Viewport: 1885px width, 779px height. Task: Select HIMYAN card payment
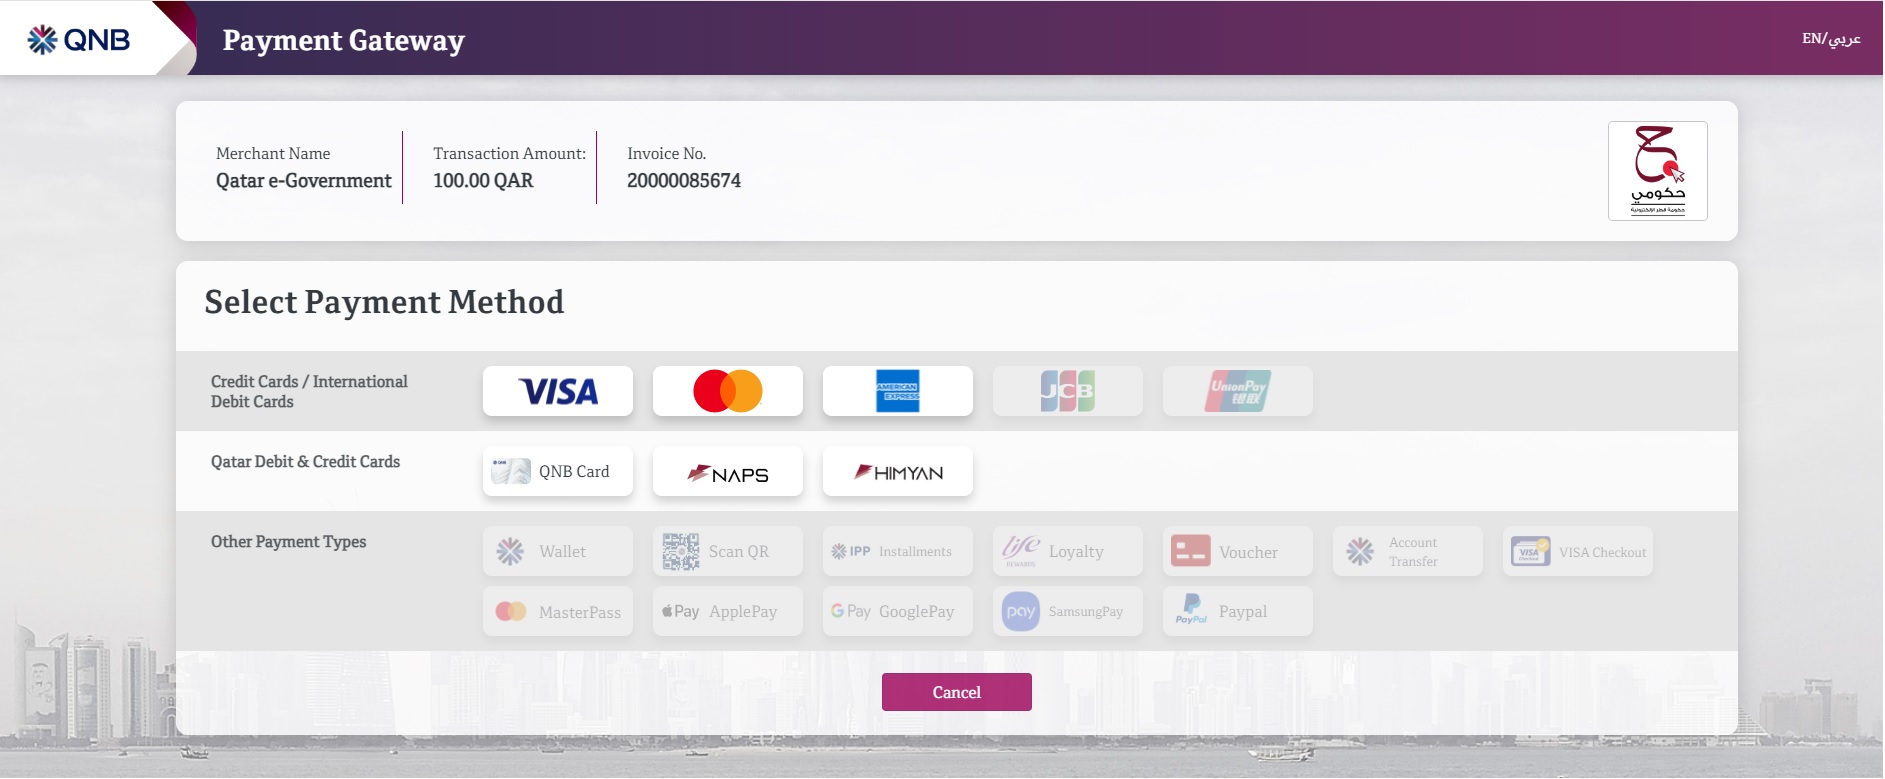click(x=897, y=471)
